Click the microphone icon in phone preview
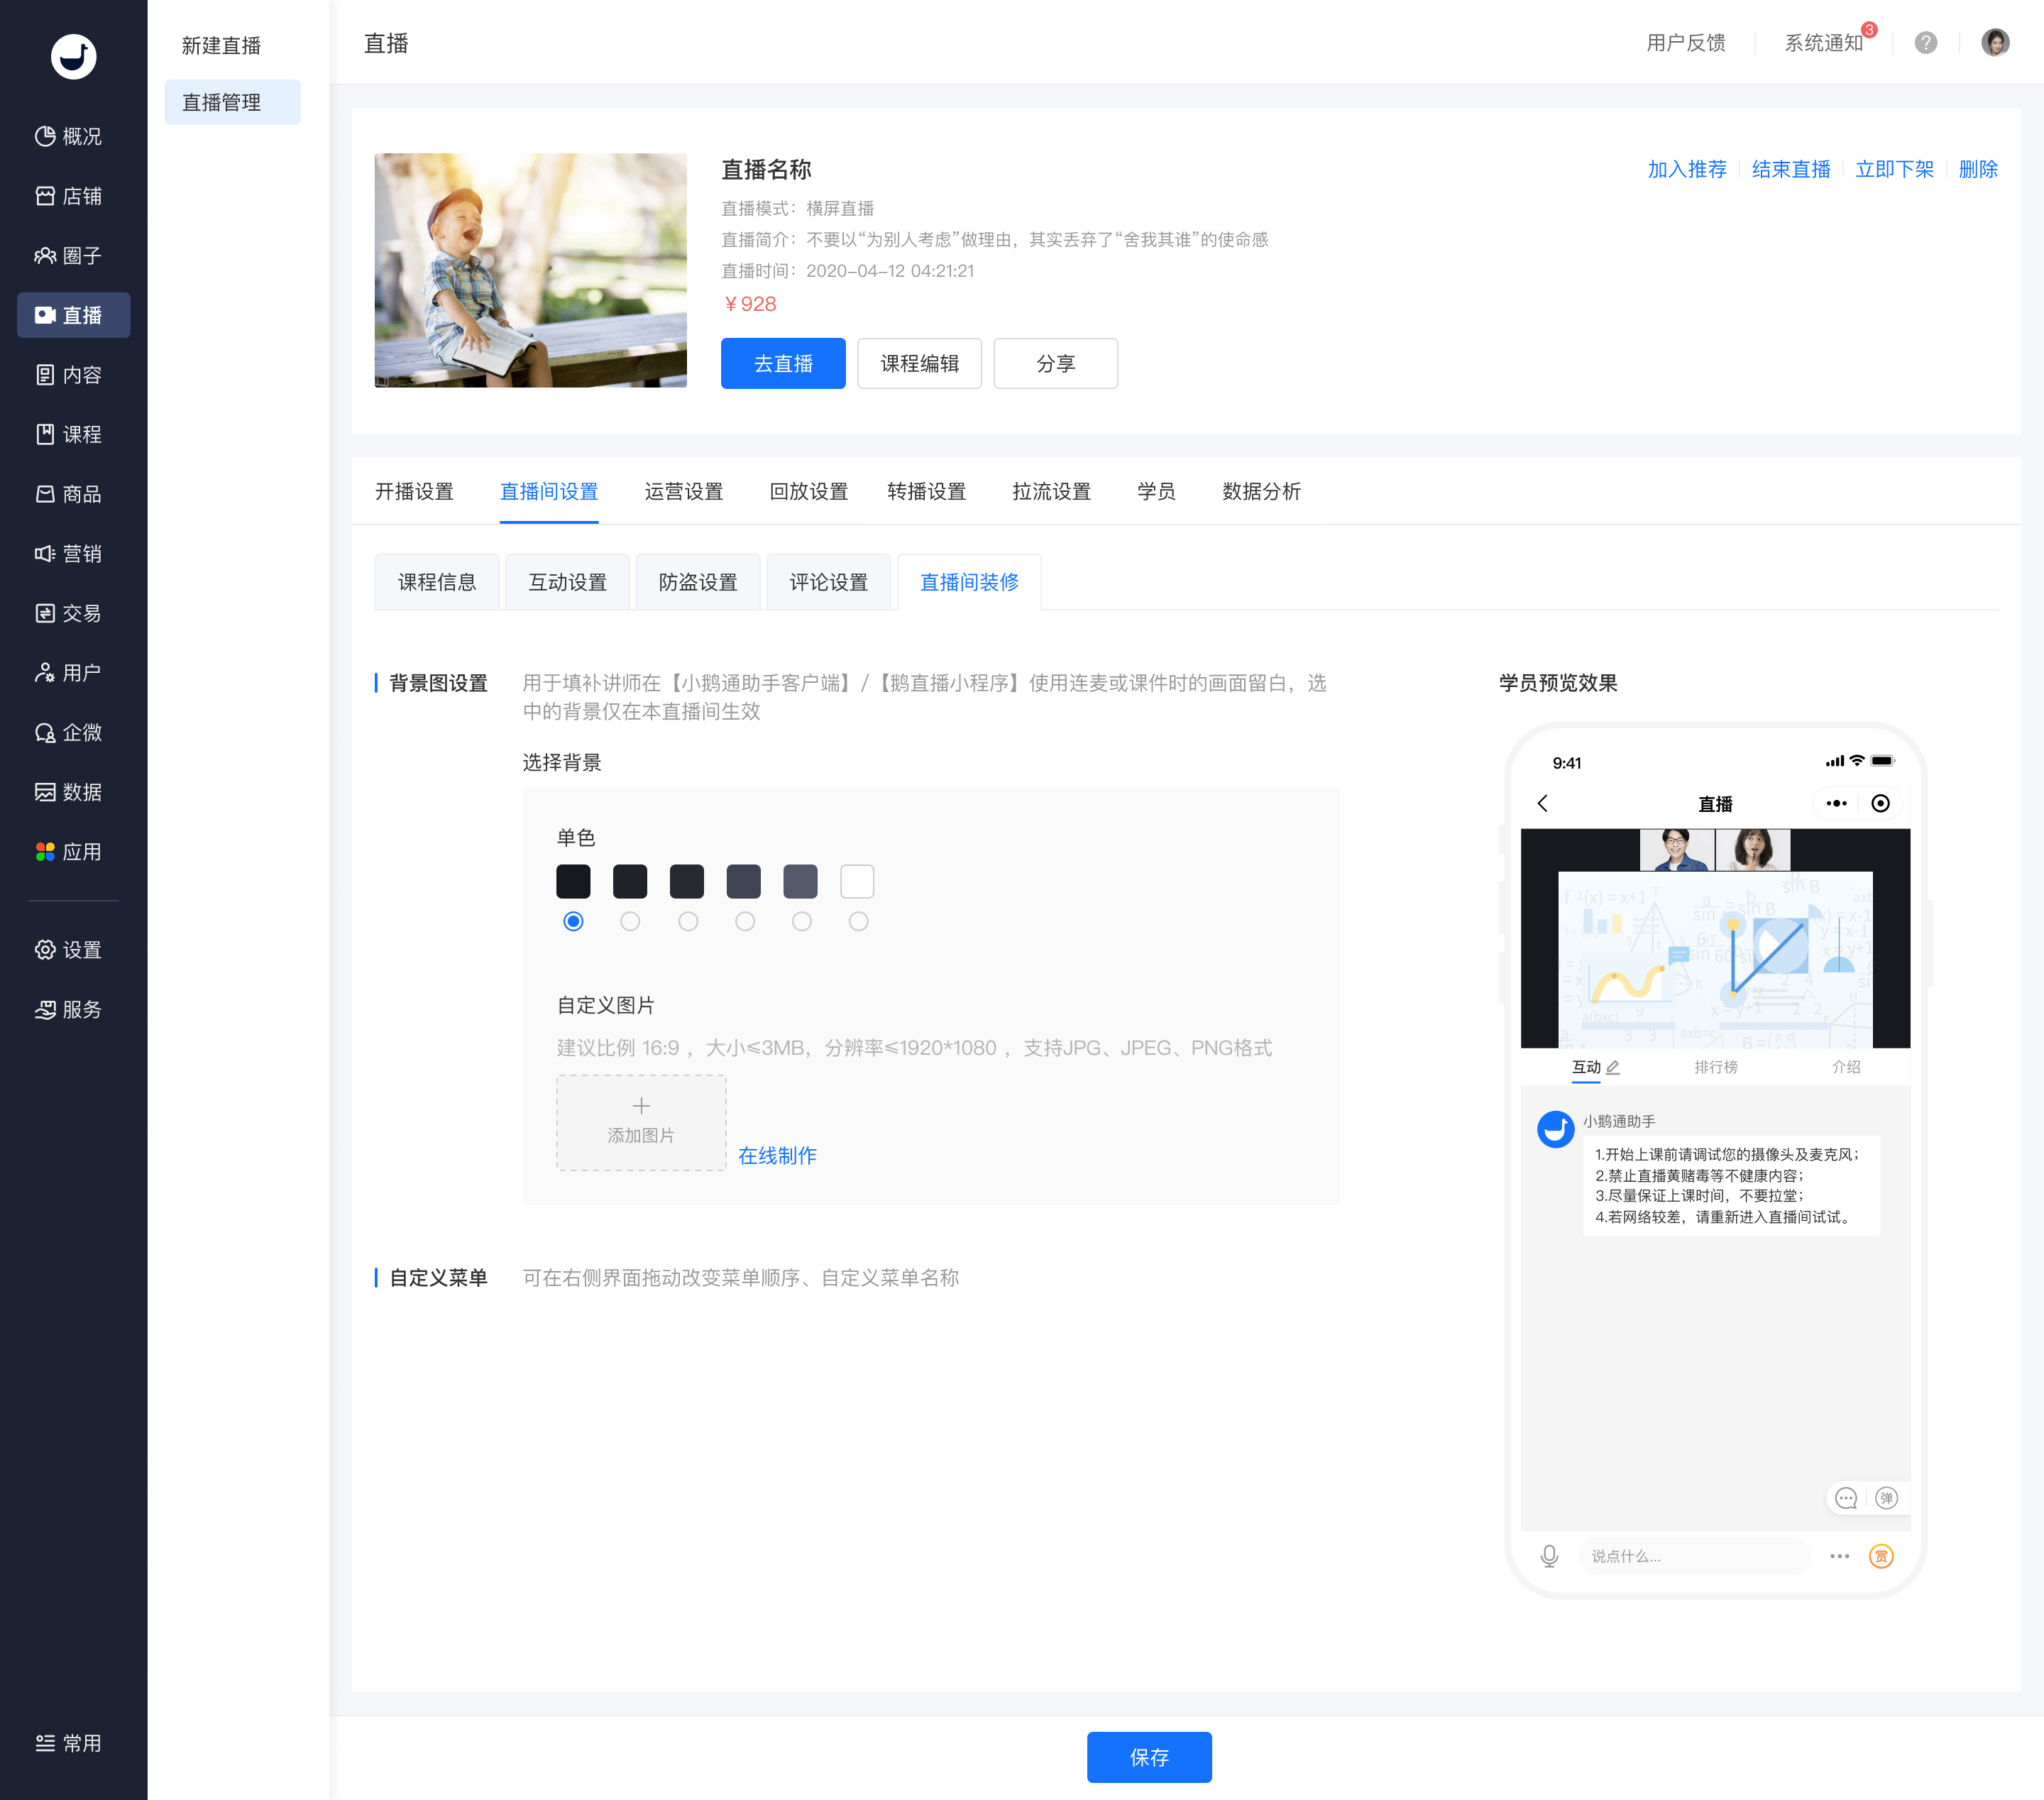 pyautogui.click(x=1550, y=1556)
